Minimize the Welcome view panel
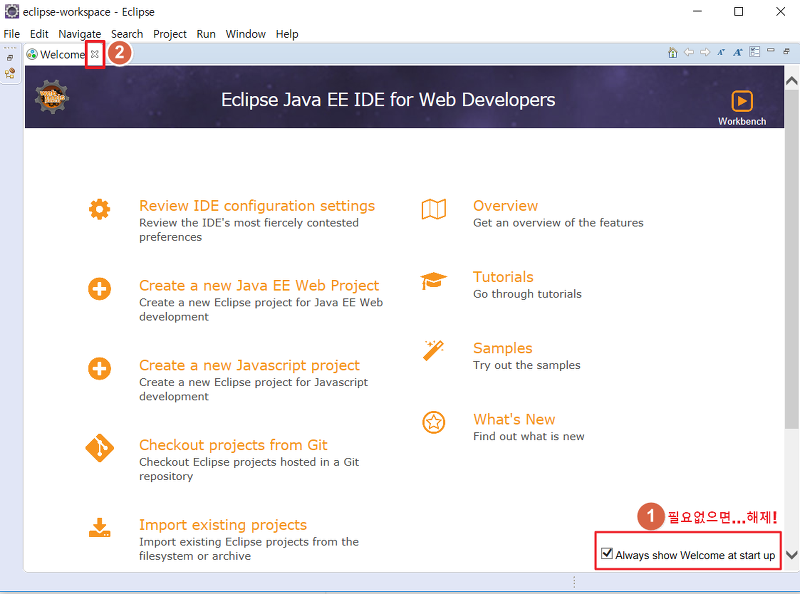 click(771, 51)
